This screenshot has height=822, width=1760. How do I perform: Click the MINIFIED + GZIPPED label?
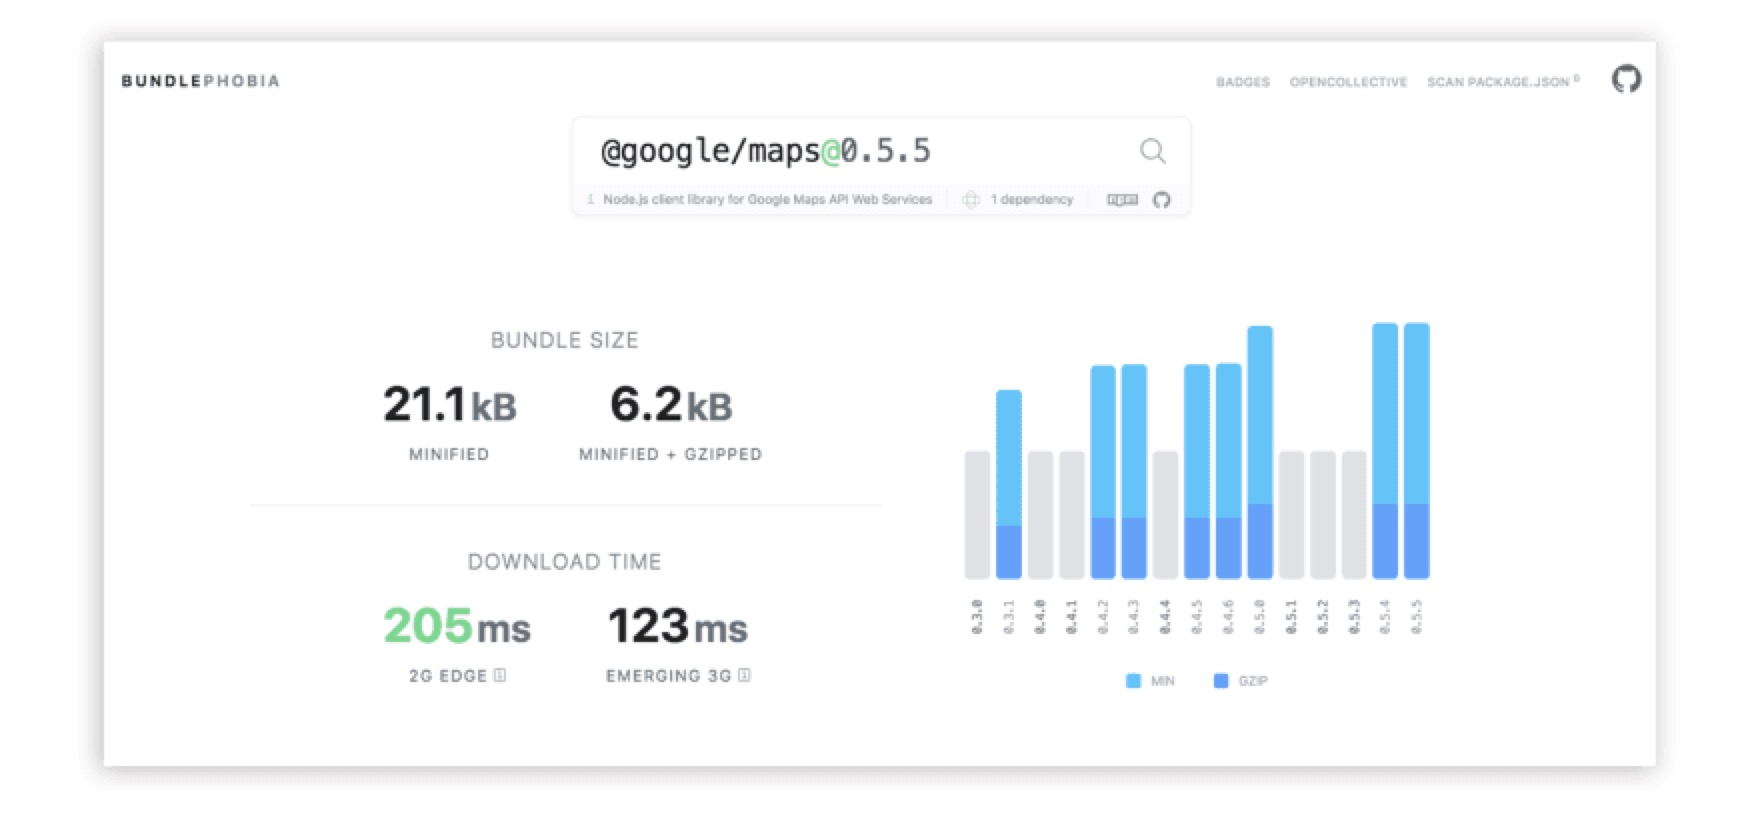670,454
